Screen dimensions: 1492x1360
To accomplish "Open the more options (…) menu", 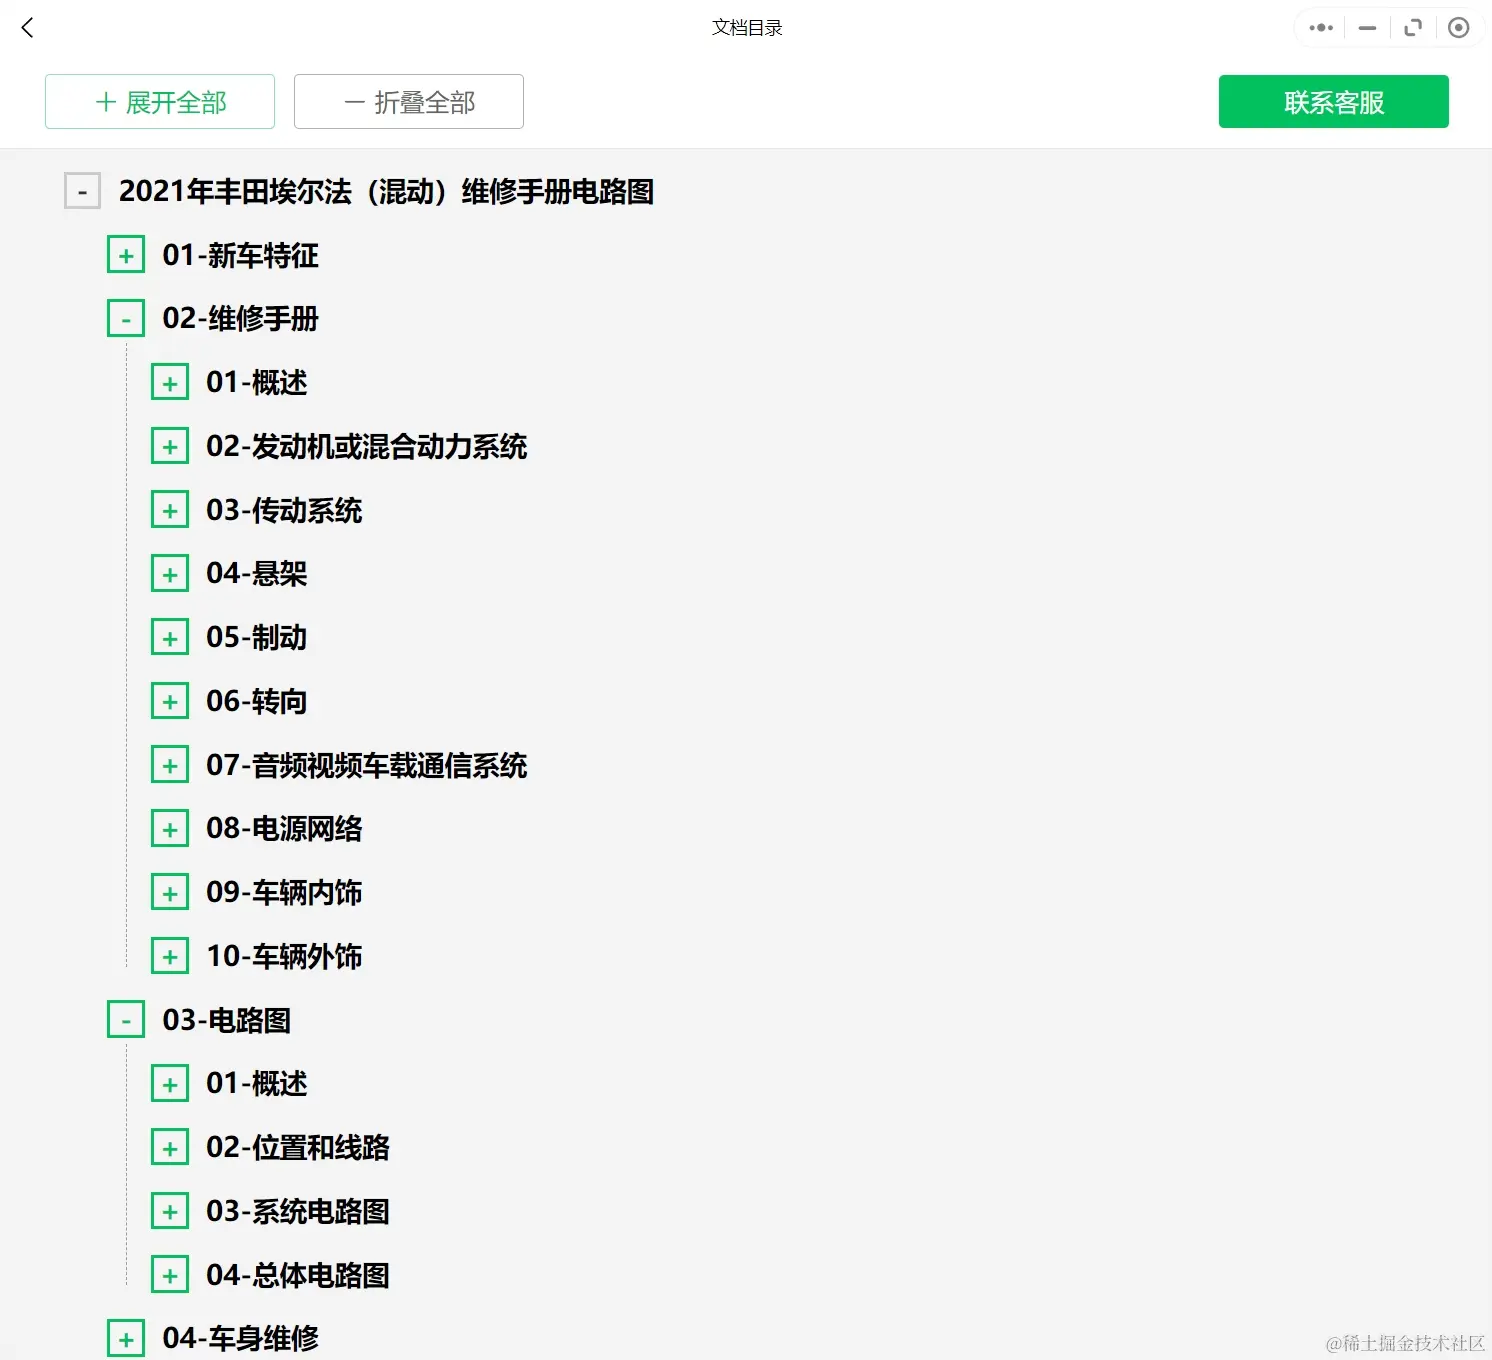I will coord(1319,27).
